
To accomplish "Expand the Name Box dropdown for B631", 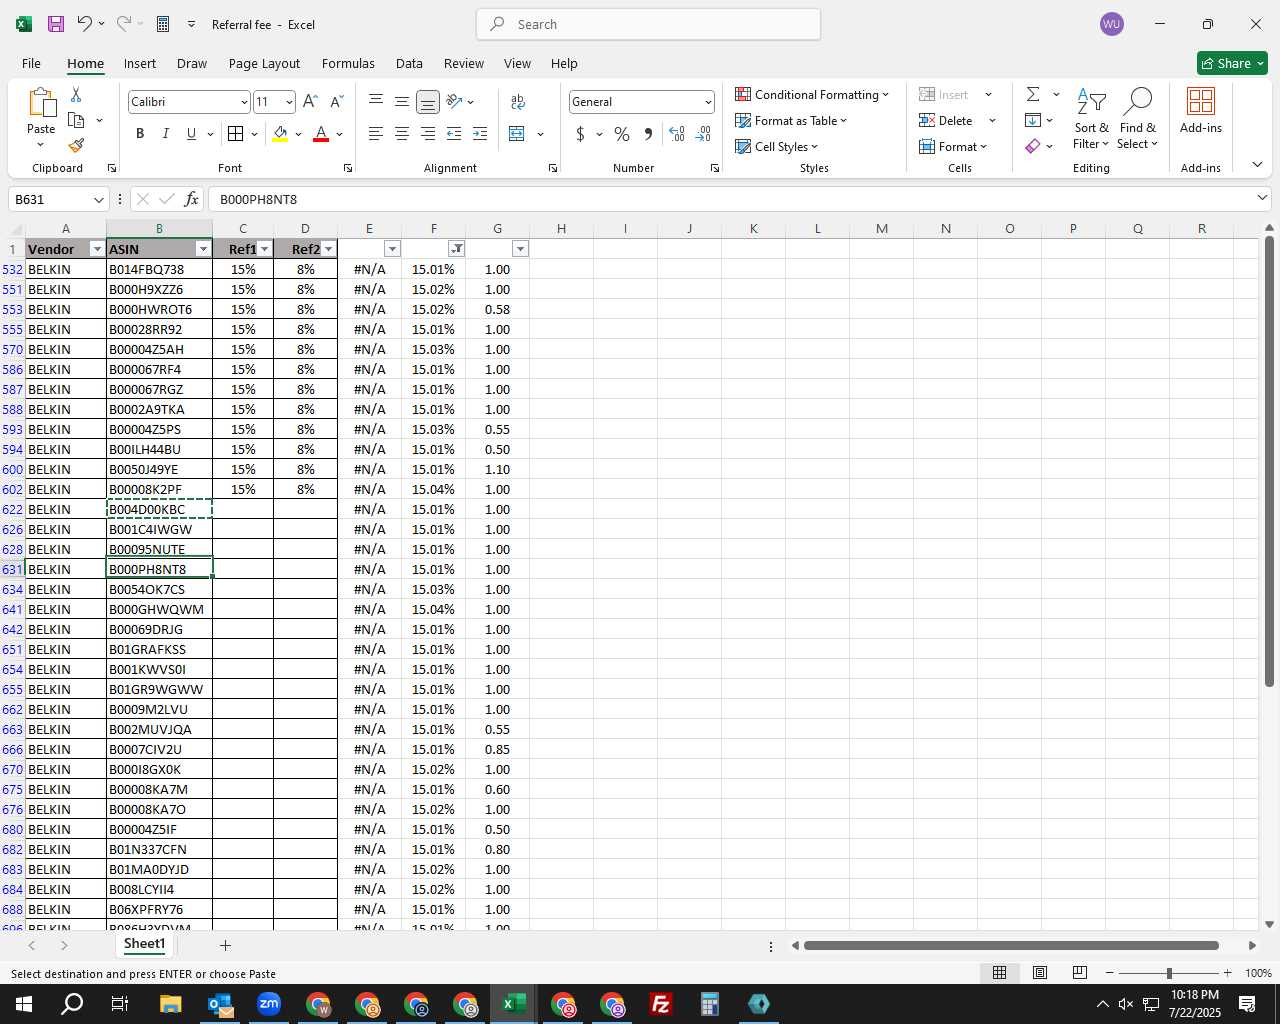I will 98,199.
